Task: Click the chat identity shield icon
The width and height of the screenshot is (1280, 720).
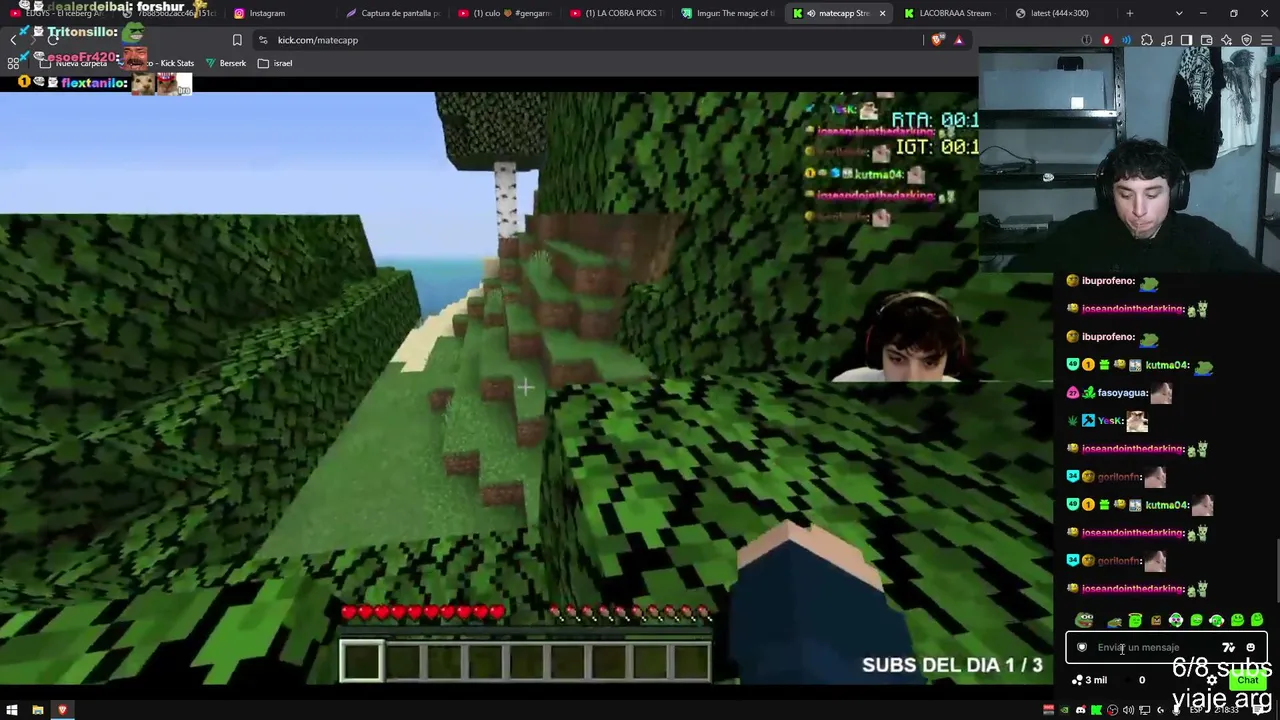Action: pos(1081,647)
